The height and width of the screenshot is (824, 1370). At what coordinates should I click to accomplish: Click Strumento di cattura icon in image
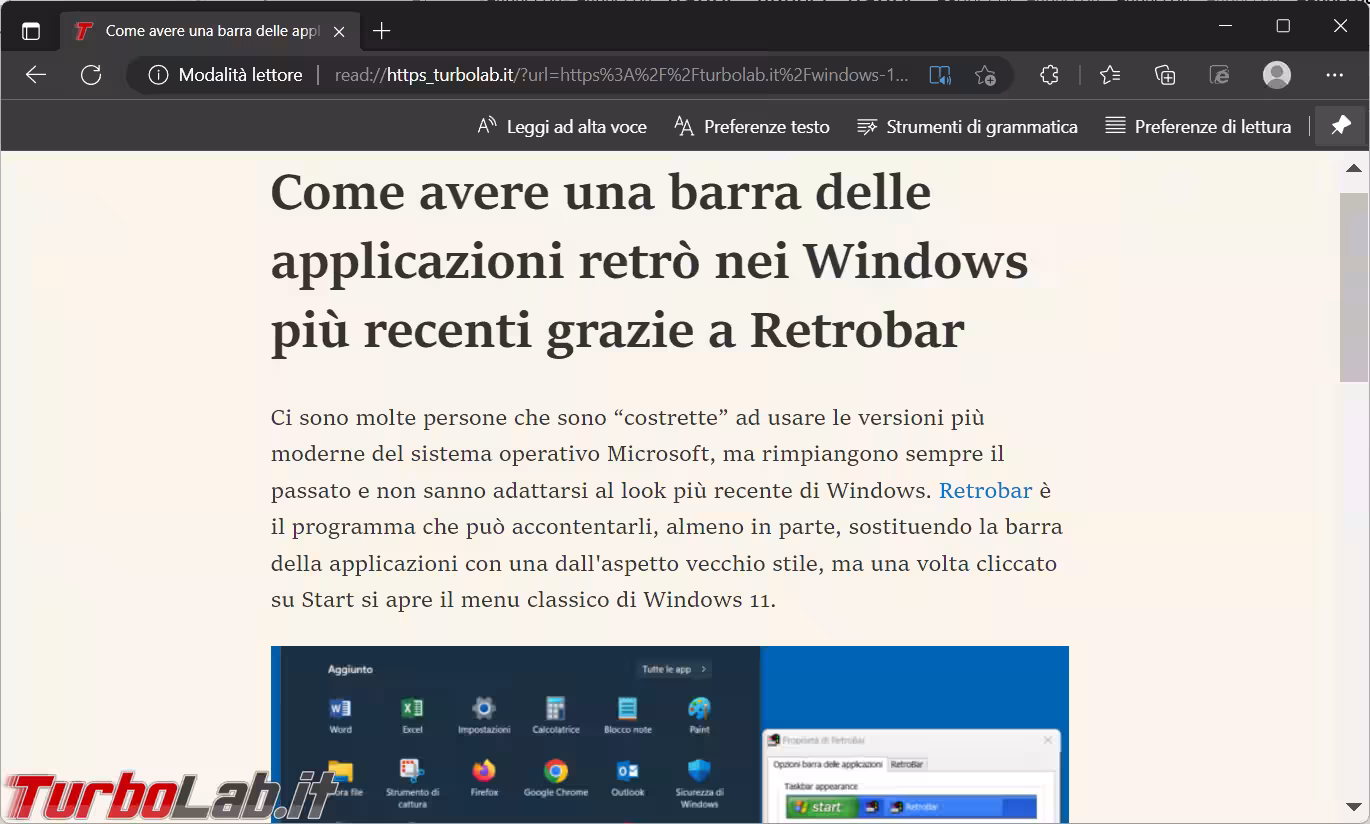point(412,770)
